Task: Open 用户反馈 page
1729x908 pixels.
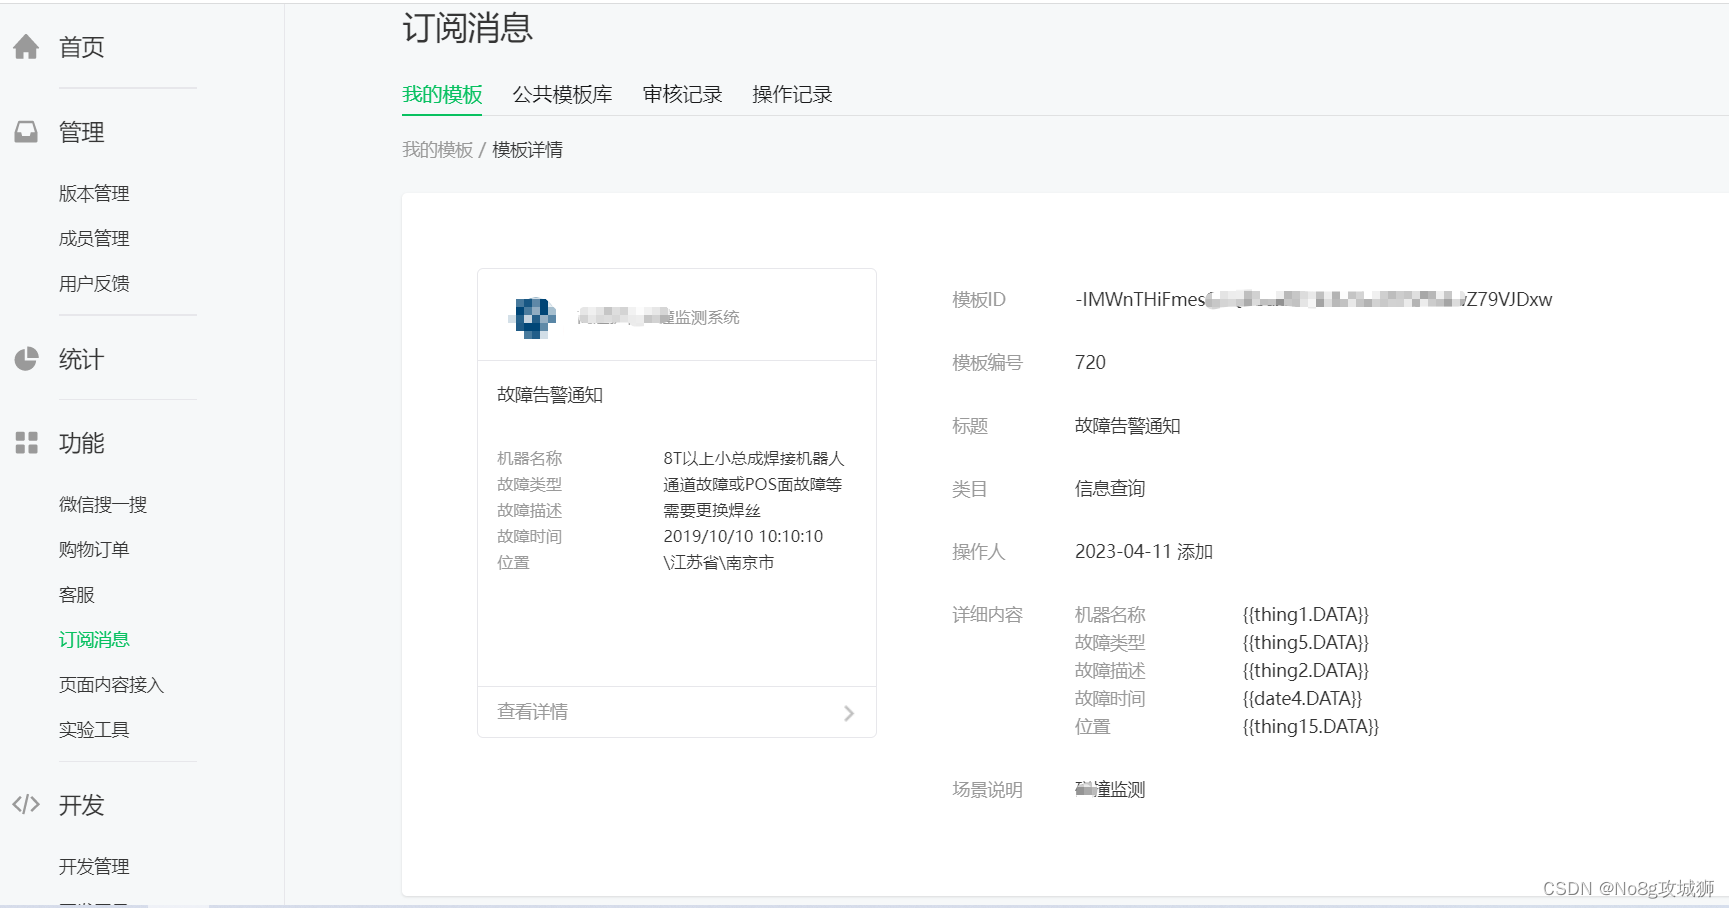Action: (x=94, y=284)
